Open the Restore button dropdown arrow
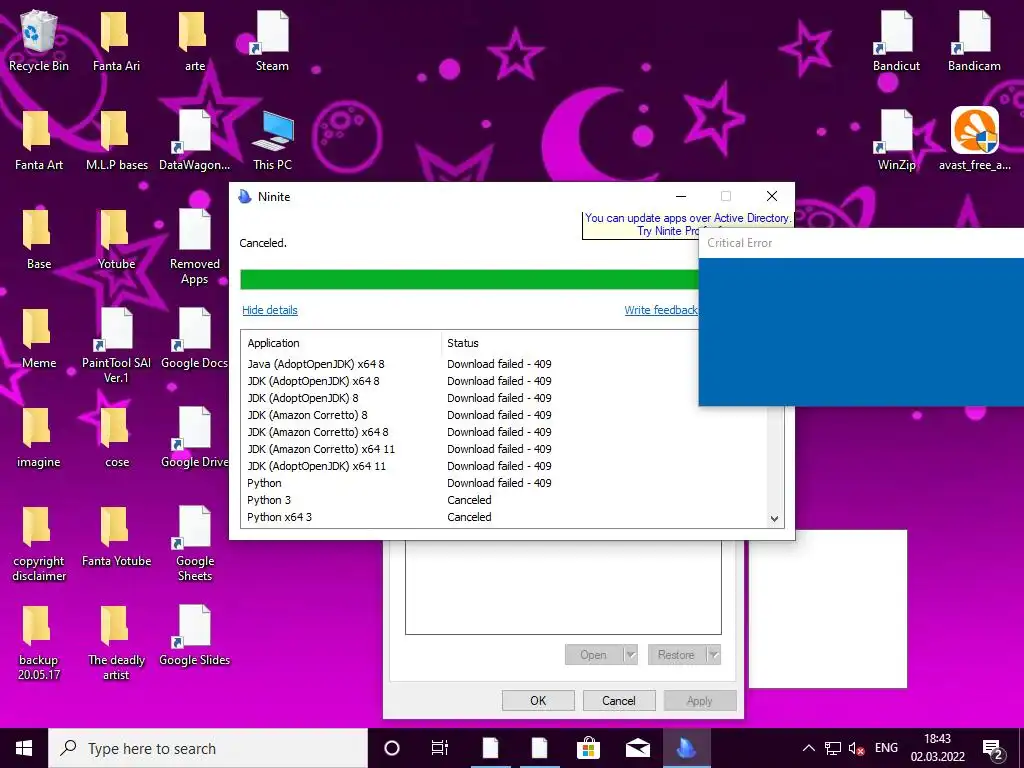 pos(714,654)
